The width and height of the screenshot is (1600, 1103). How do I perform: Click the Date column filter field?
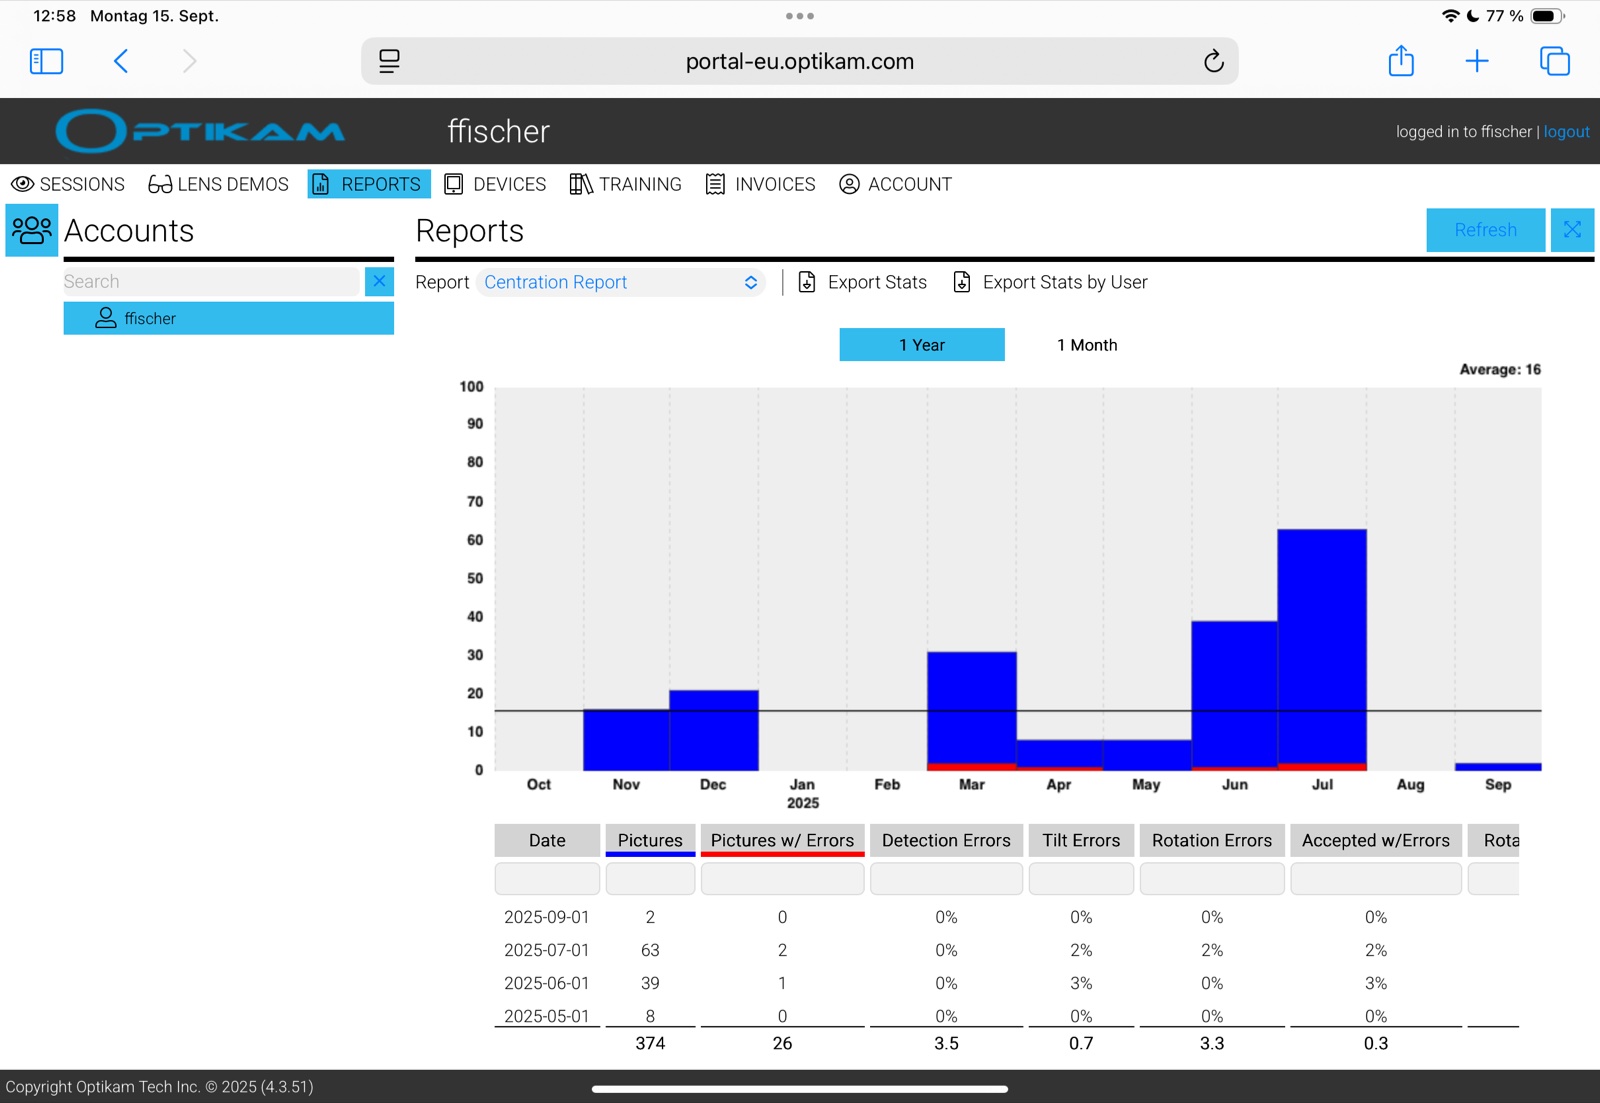coord(547,878)
